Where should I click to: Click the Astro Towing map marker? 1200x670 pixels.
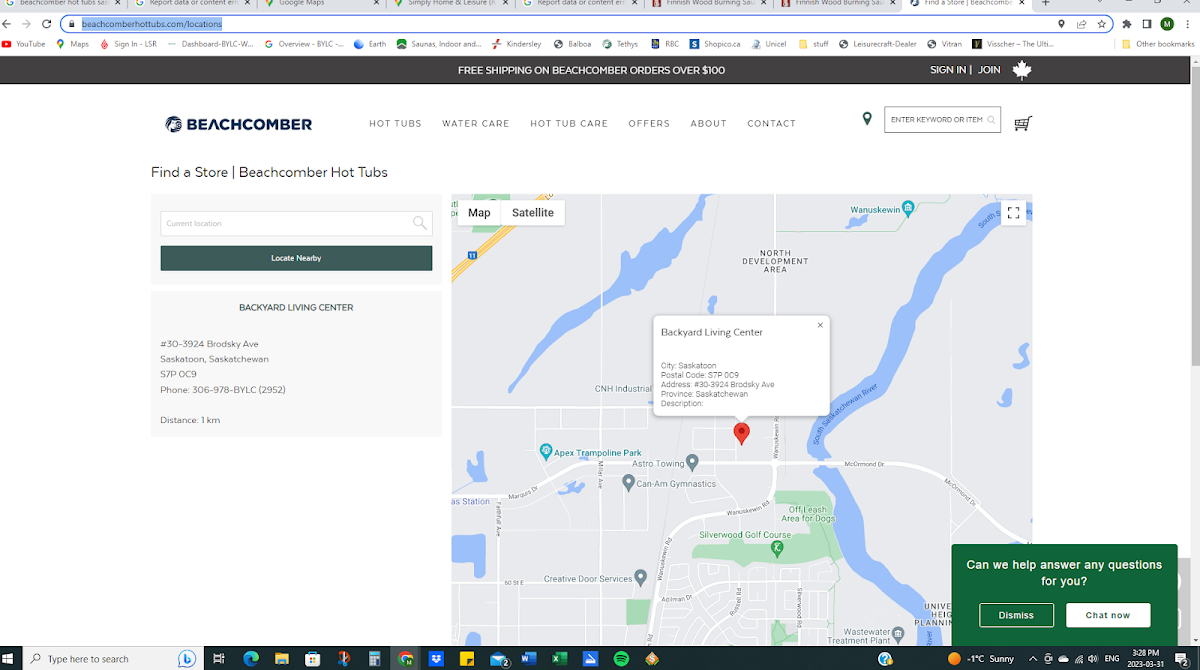point(693,463)
